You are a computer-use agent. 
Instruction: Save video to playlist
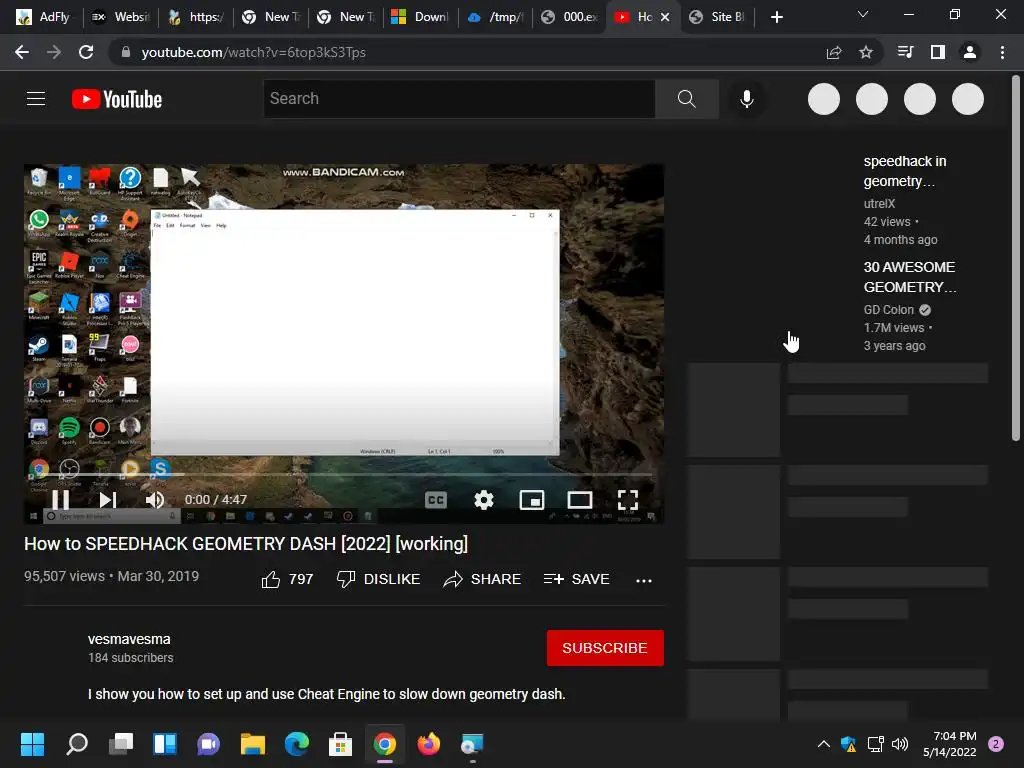577,579
